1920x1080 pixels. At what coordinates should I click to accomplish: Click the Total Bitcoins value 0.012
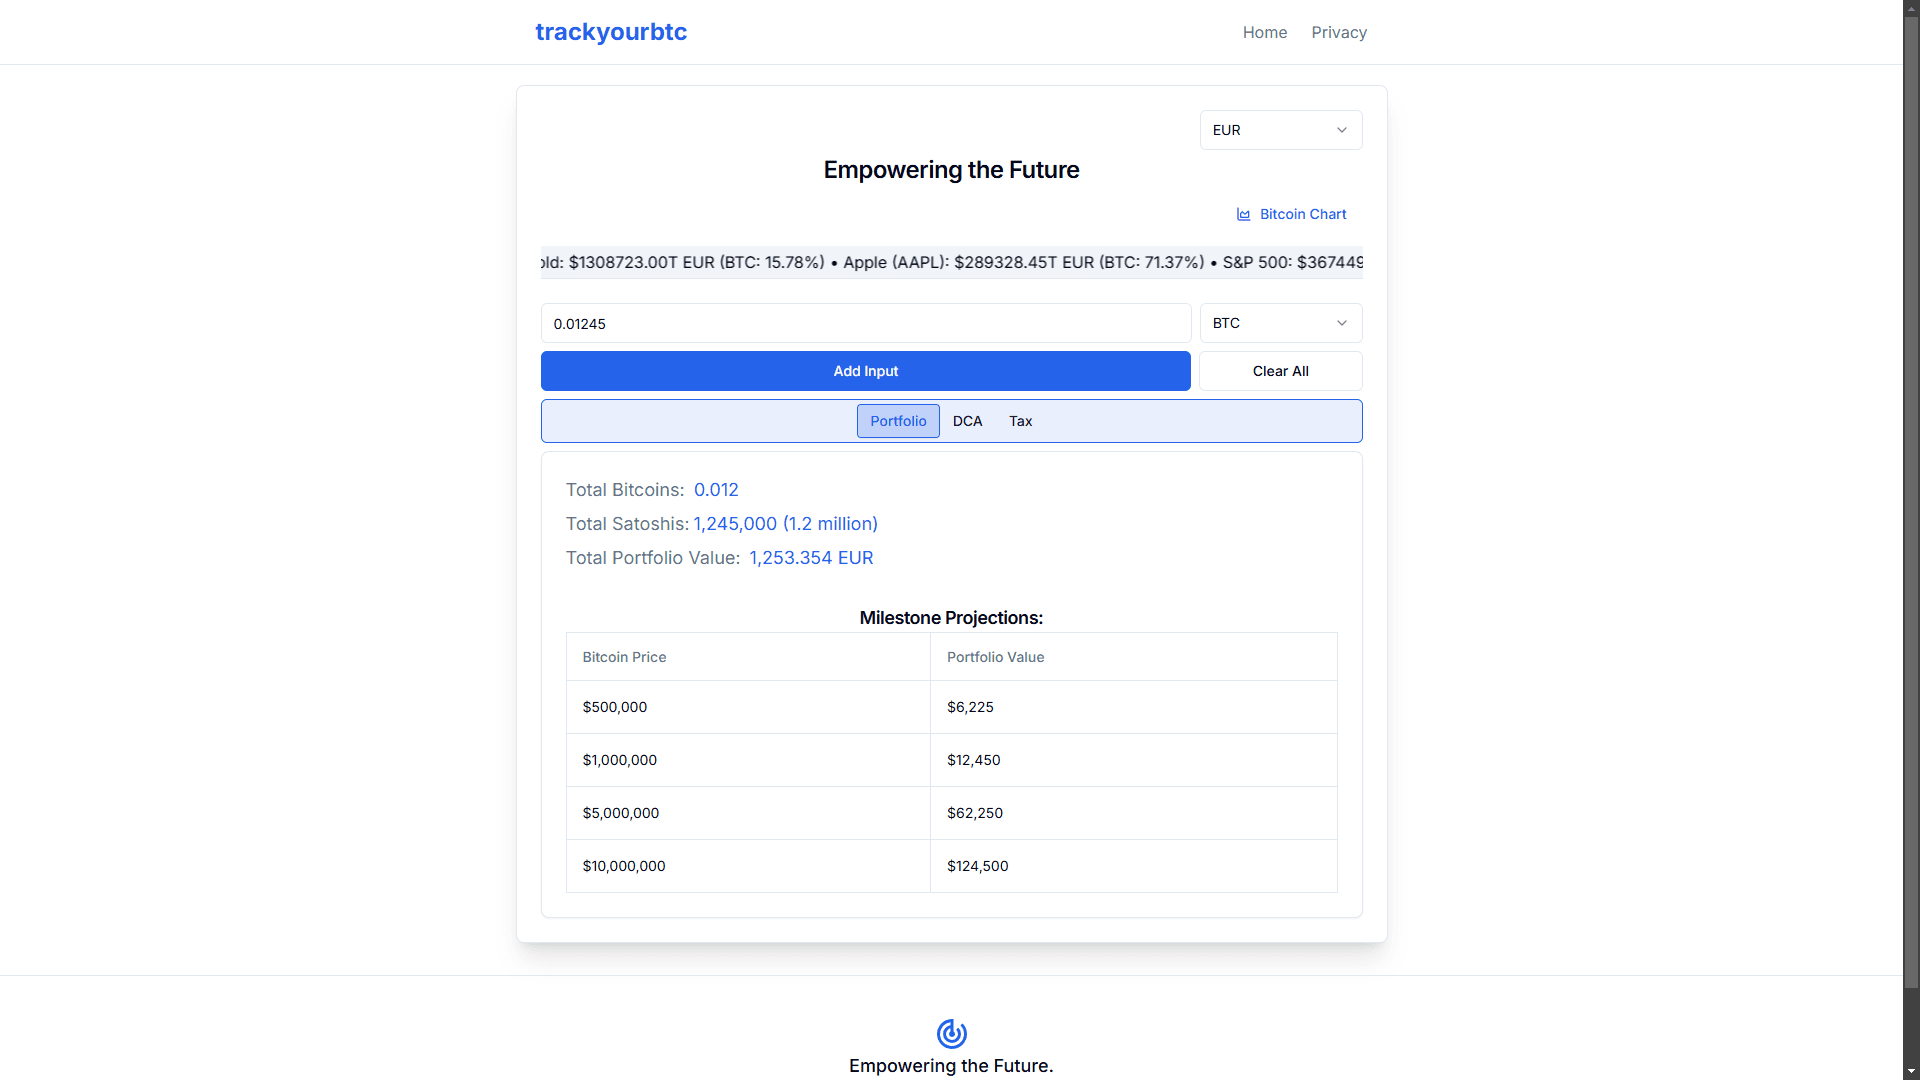pos(716,490)
